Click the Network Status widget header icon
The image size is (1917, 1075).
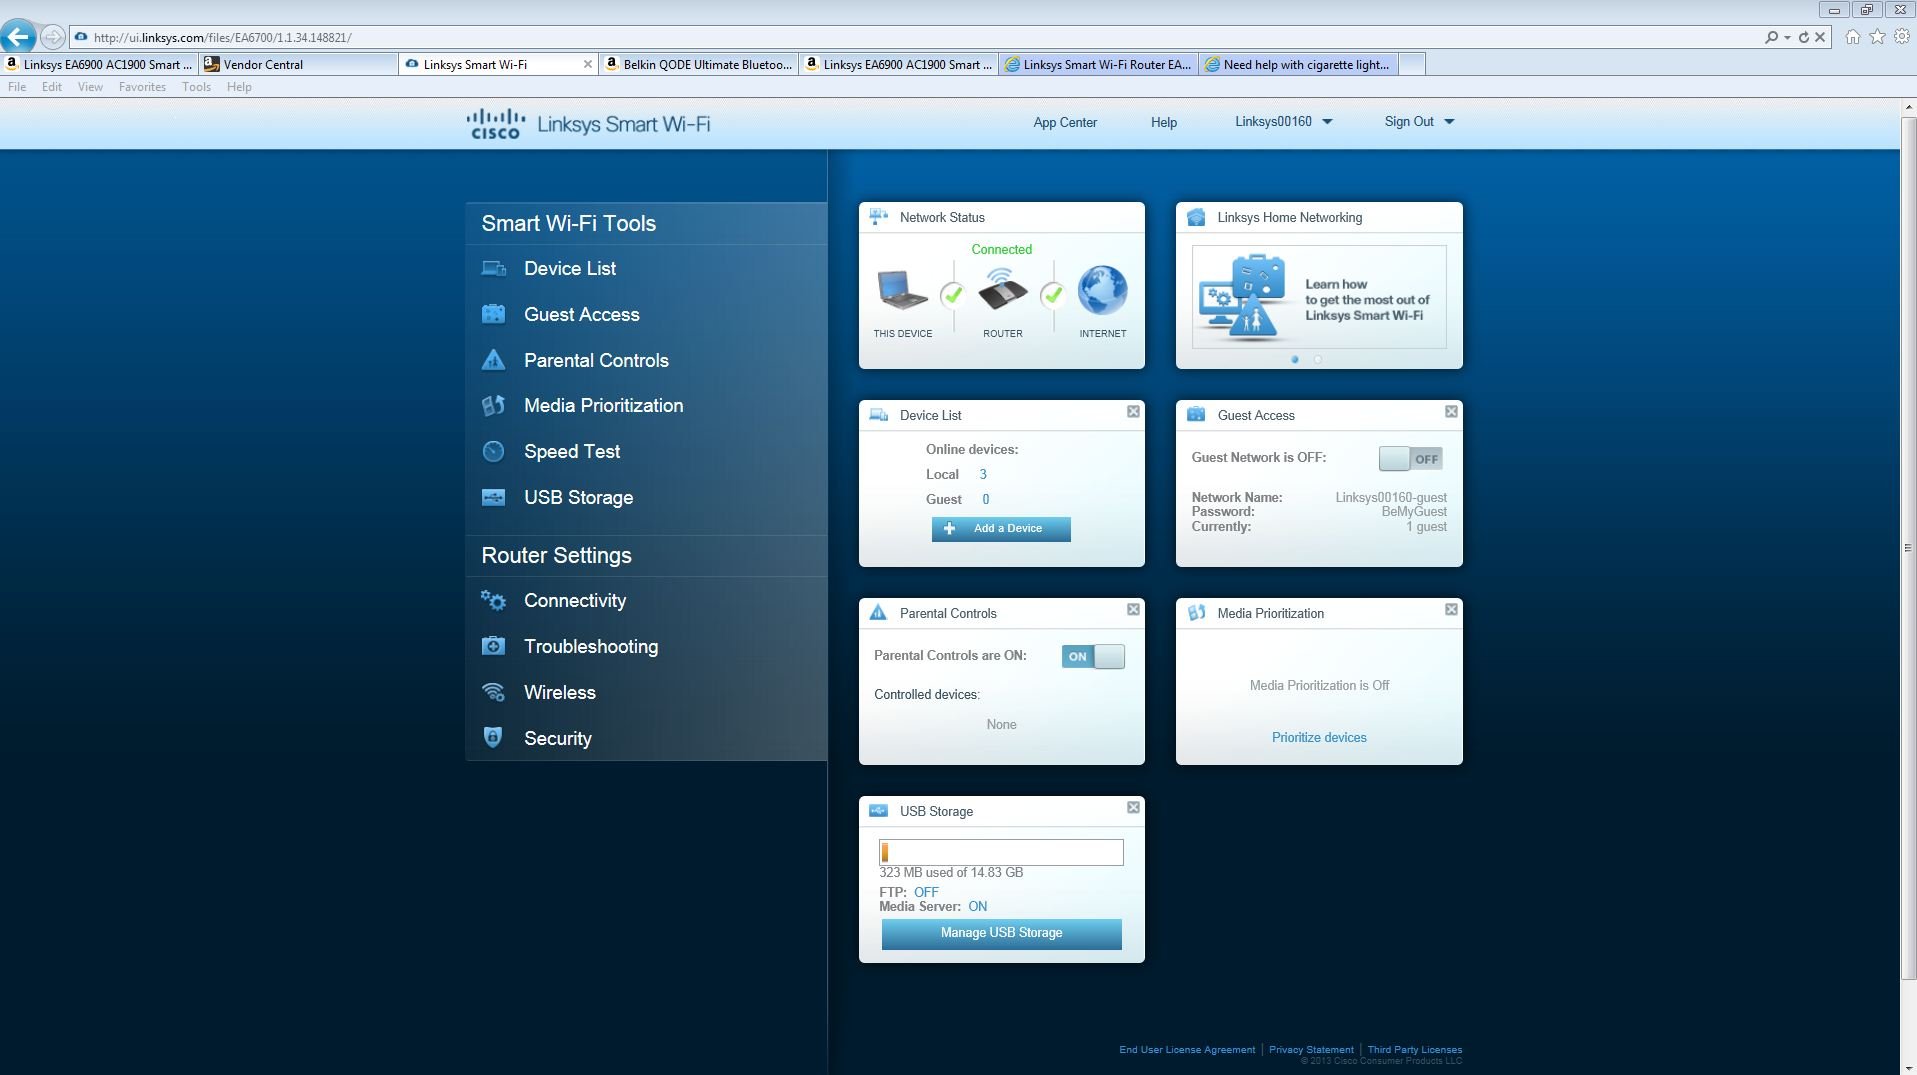pos(879,217)
